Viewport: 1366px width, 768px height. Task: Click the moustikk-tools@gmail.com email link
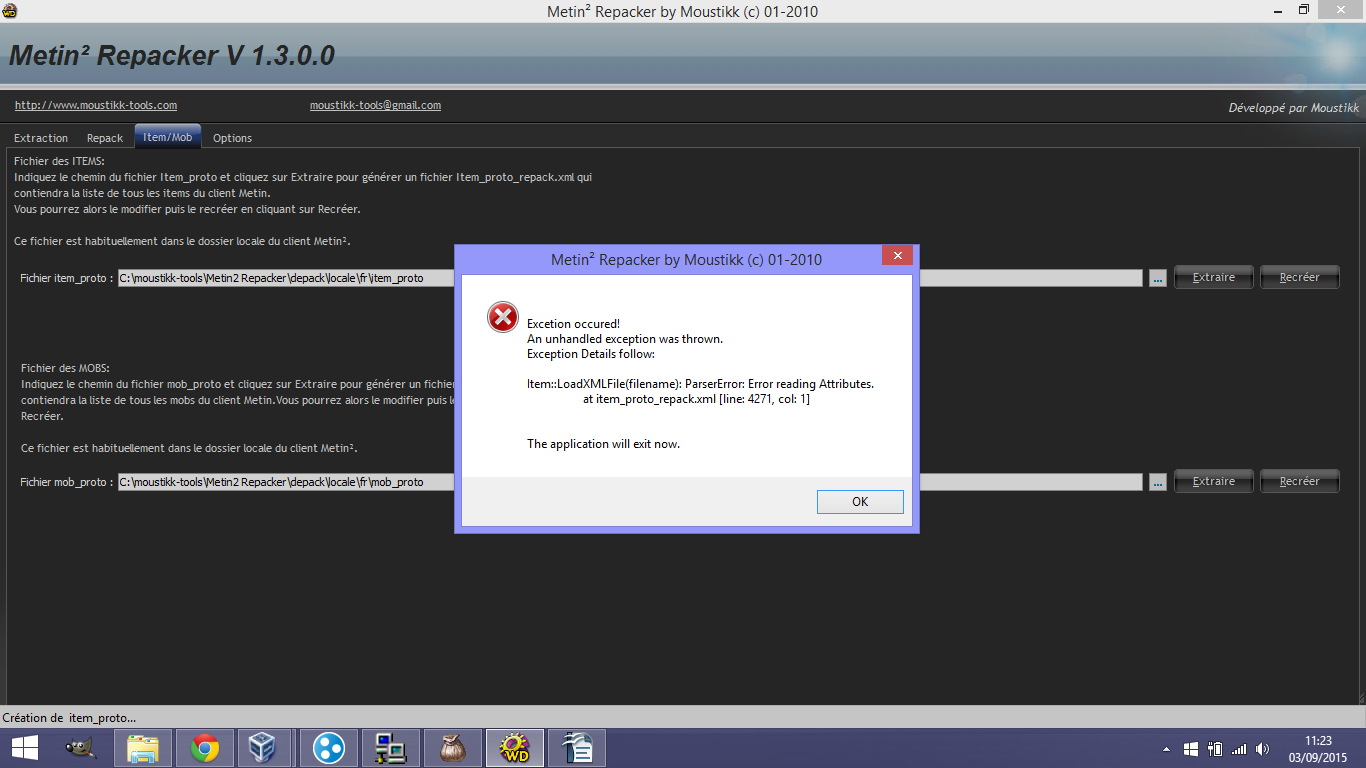375,105
